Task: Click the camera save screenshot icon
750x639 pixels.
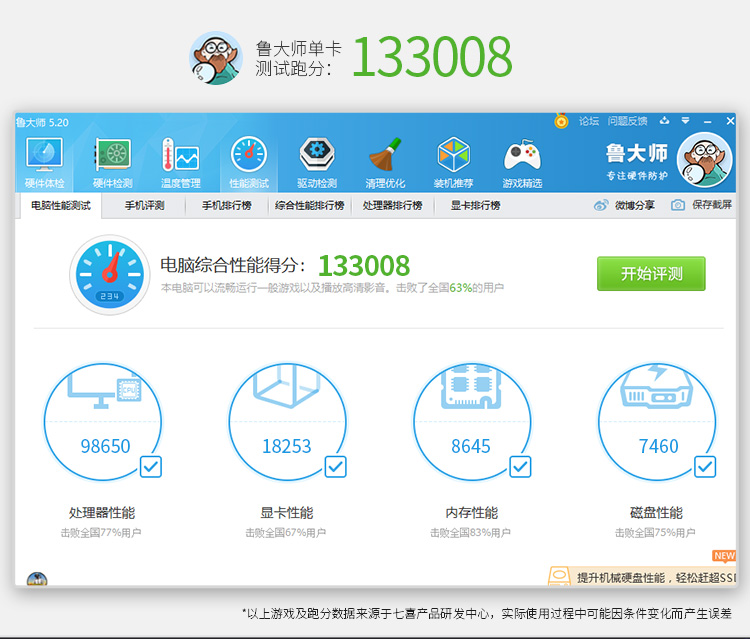Action: (x=677, y=205)
